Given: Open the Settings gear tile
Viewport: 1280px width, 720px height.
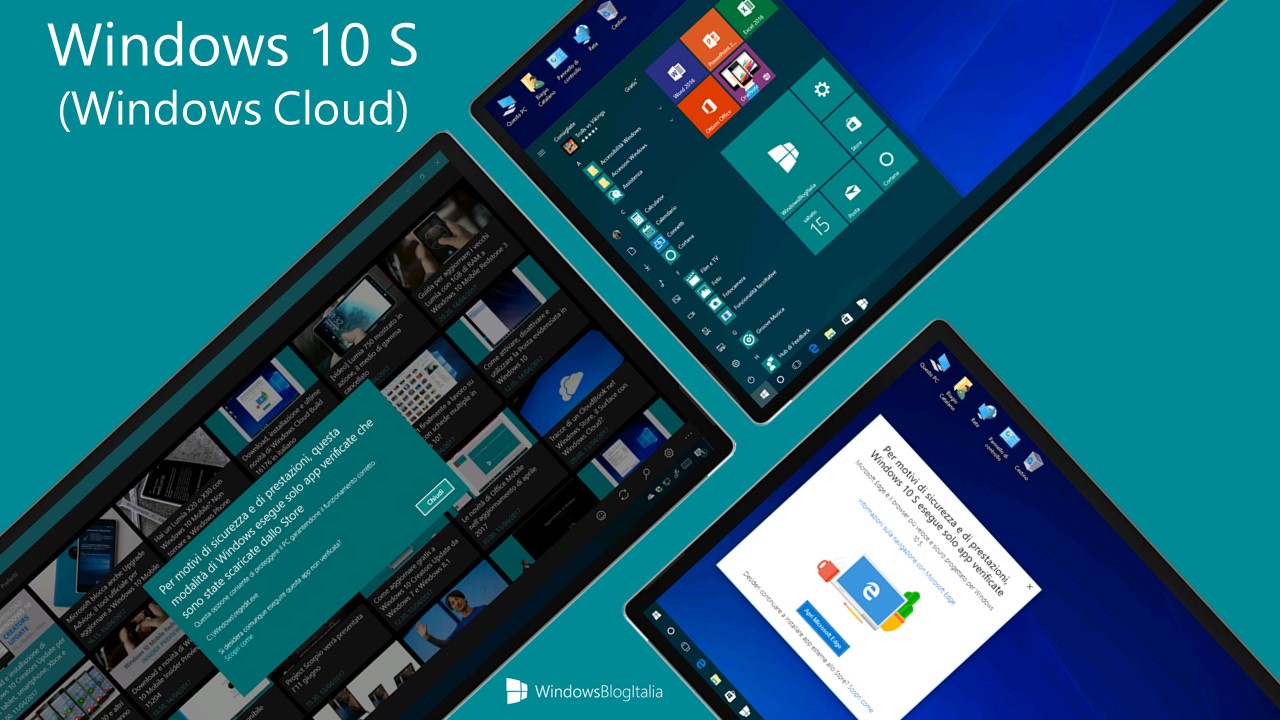Looking at the screenshot, I should pyautogui.click(x=822, y=90).
